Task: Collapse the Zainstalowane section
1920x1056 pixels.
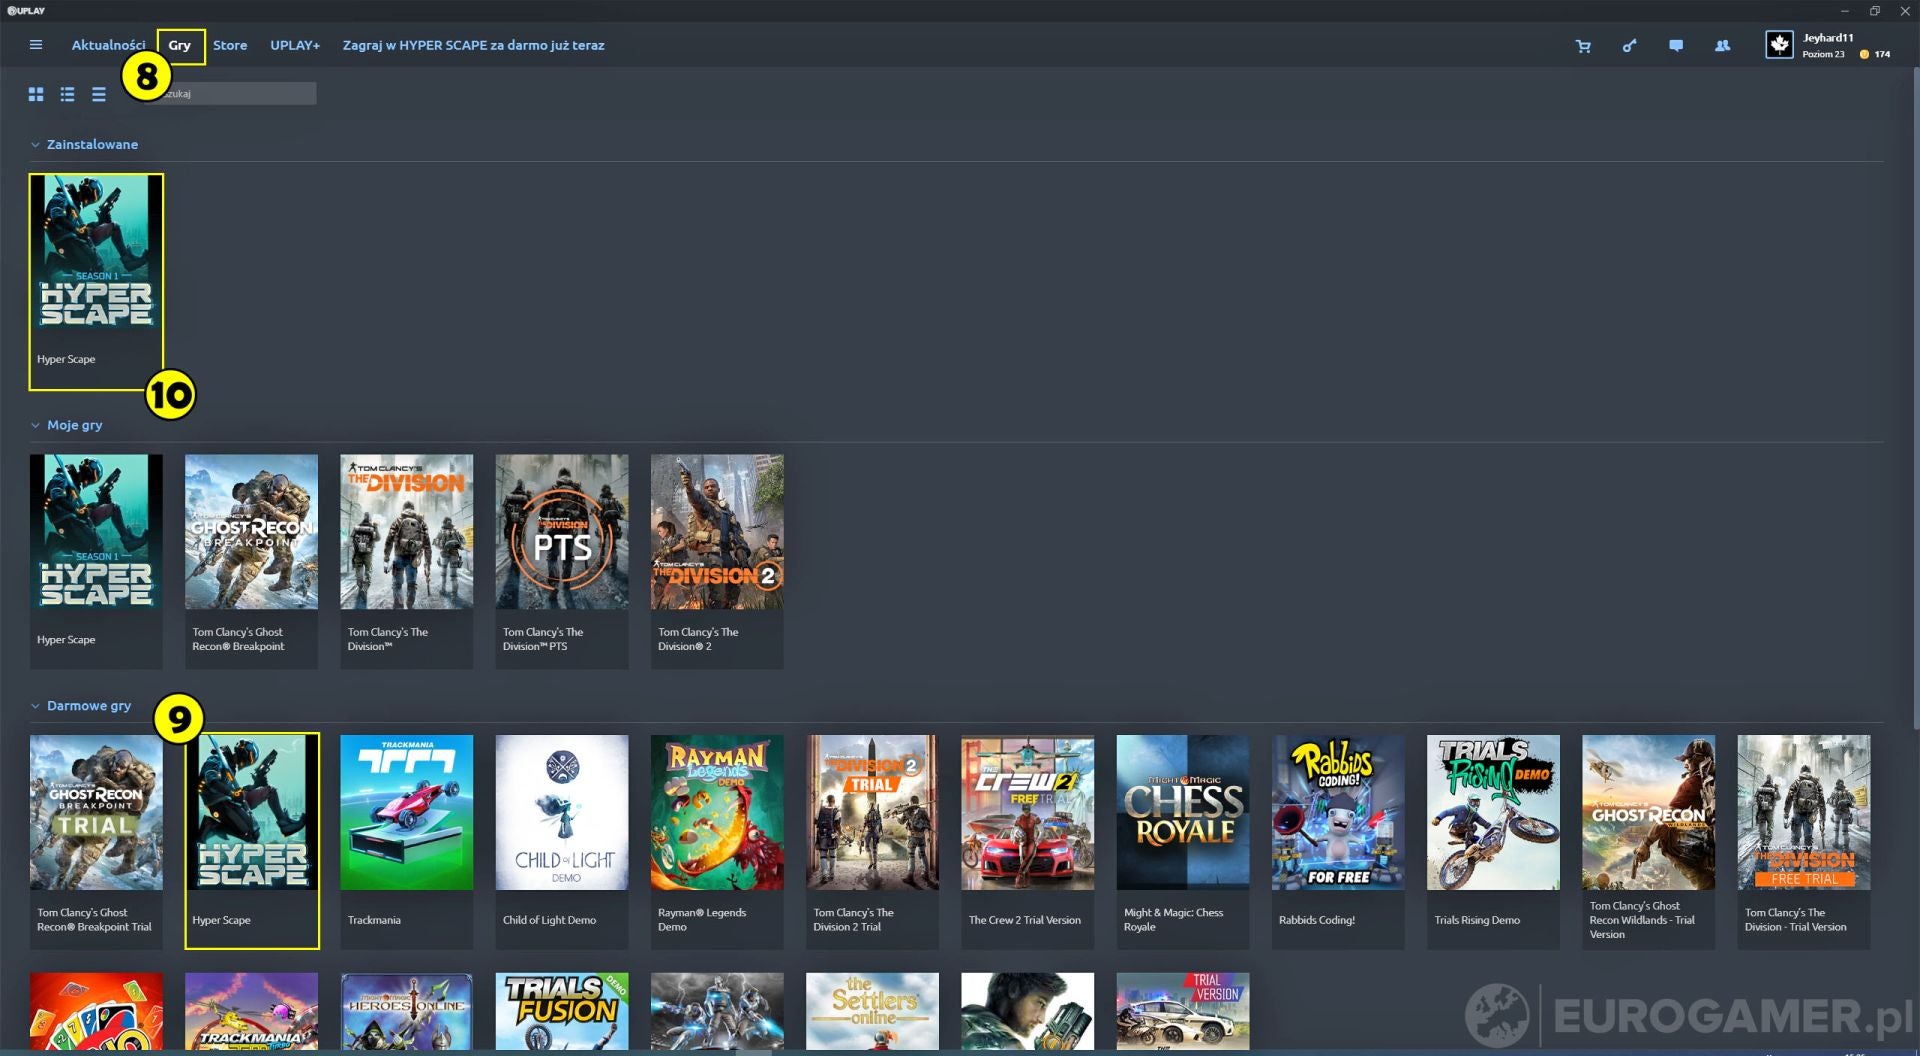Action: click(35, 145)
